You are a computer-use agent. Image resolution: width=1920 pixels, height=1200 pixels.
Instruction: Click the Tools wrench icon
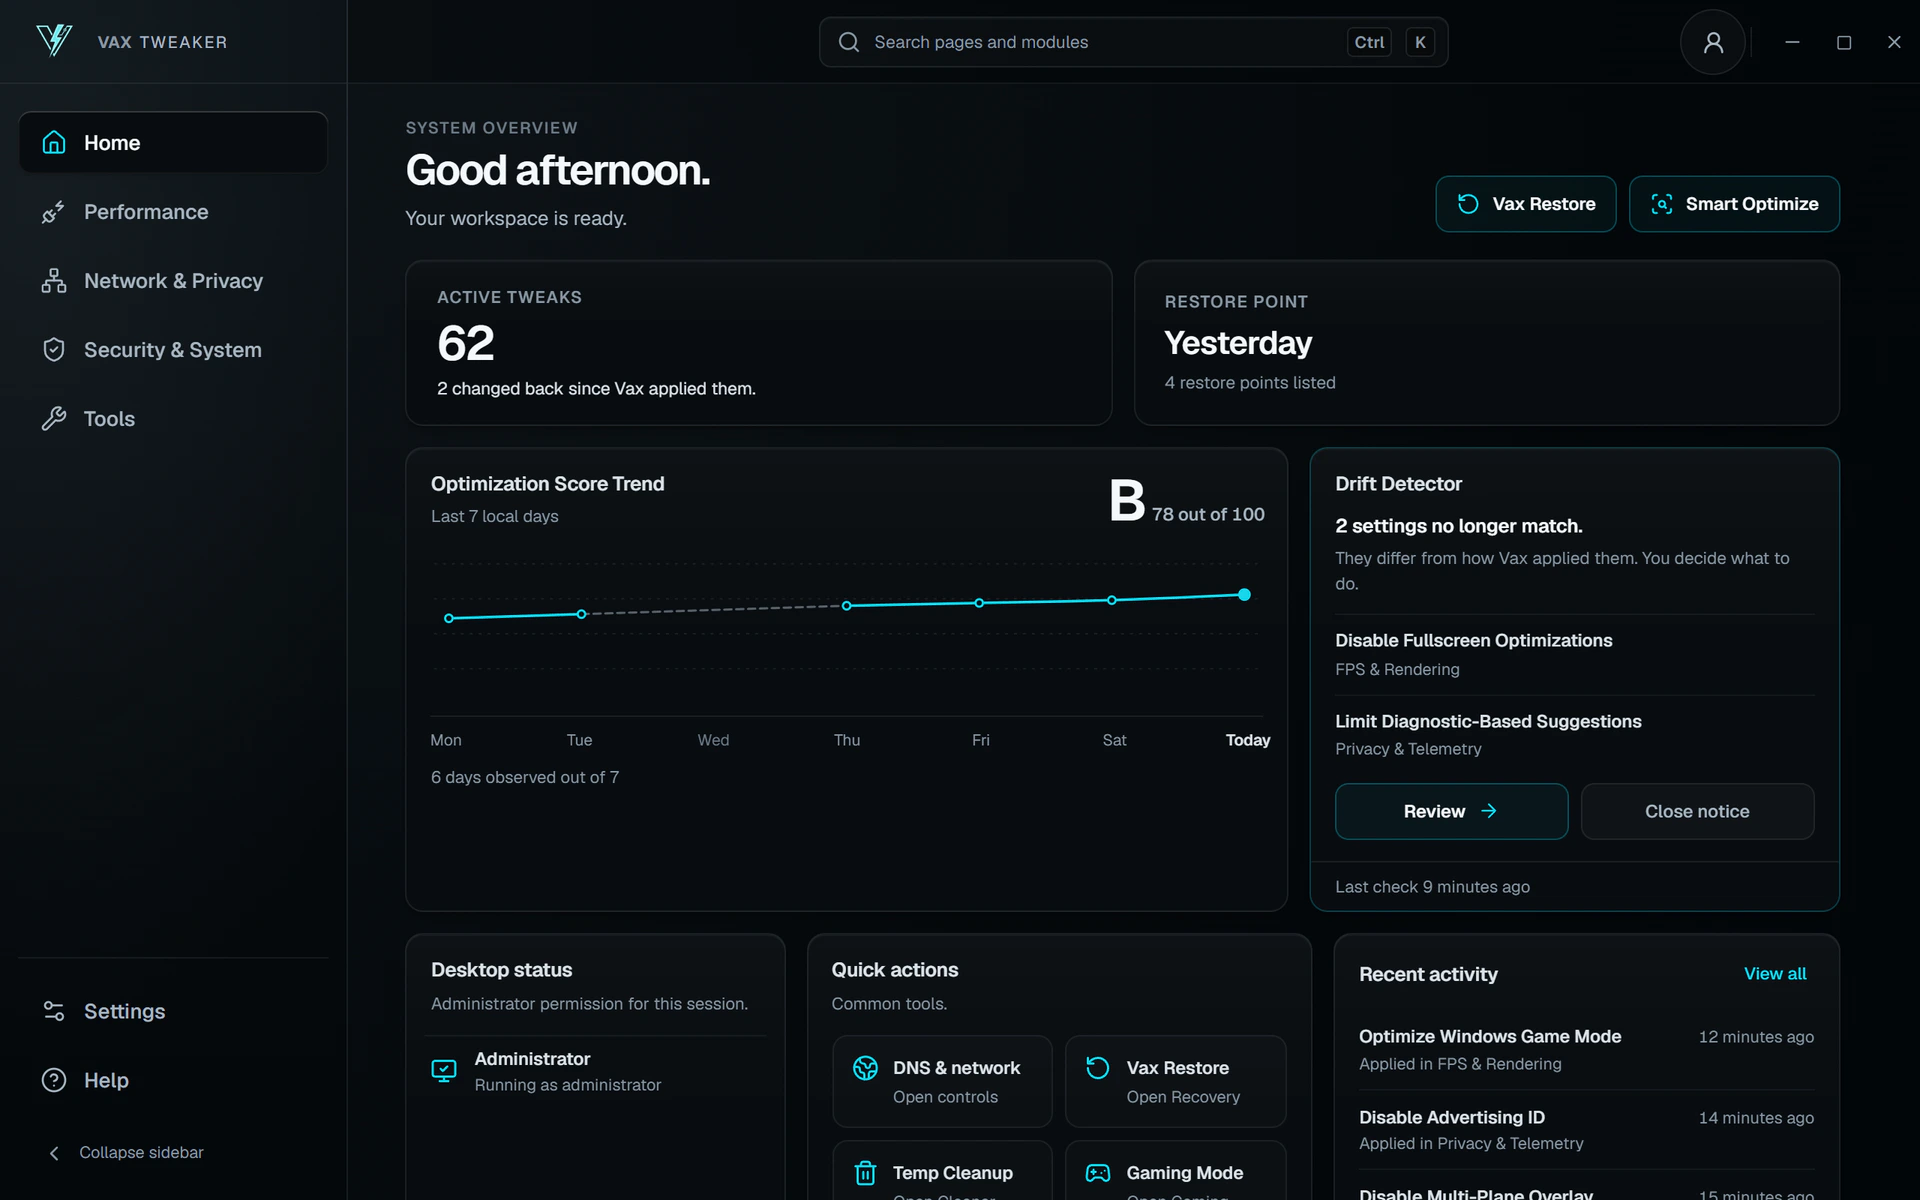click(54, 419)
